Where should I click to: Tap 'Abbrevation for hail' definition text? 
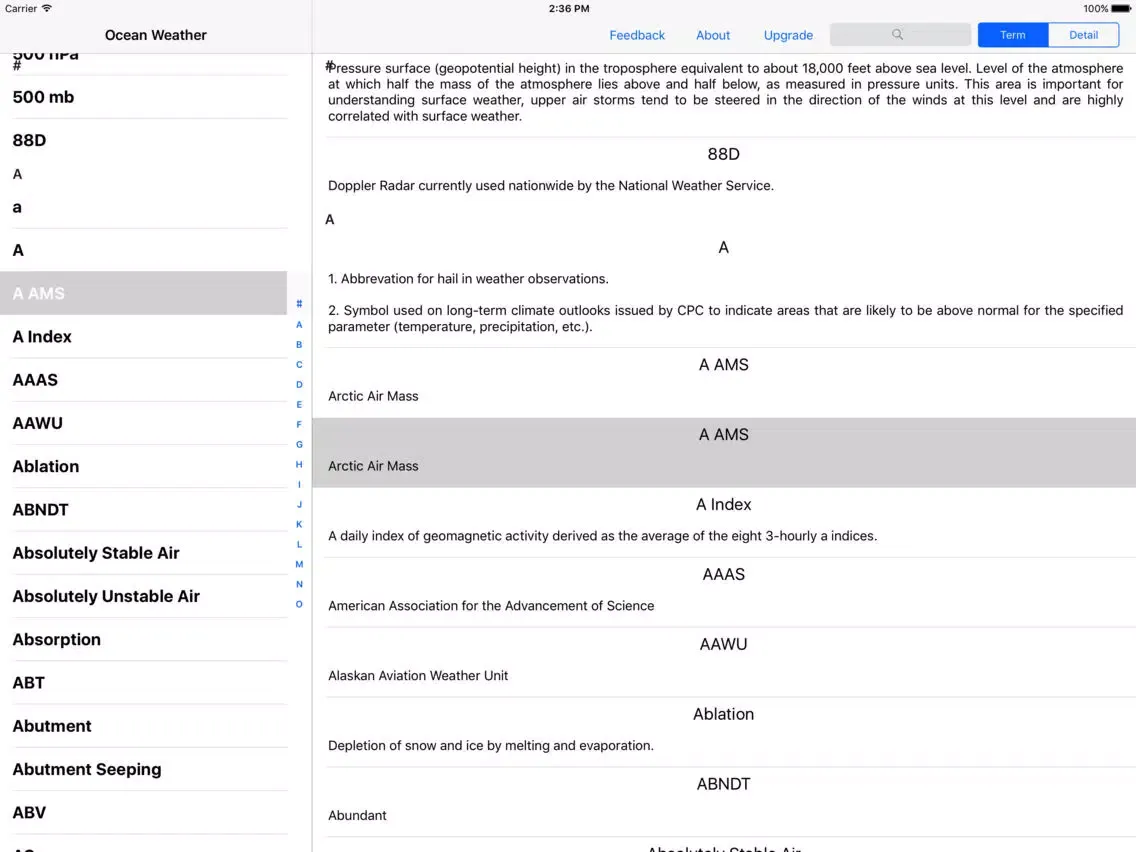(x=468, y=279)
